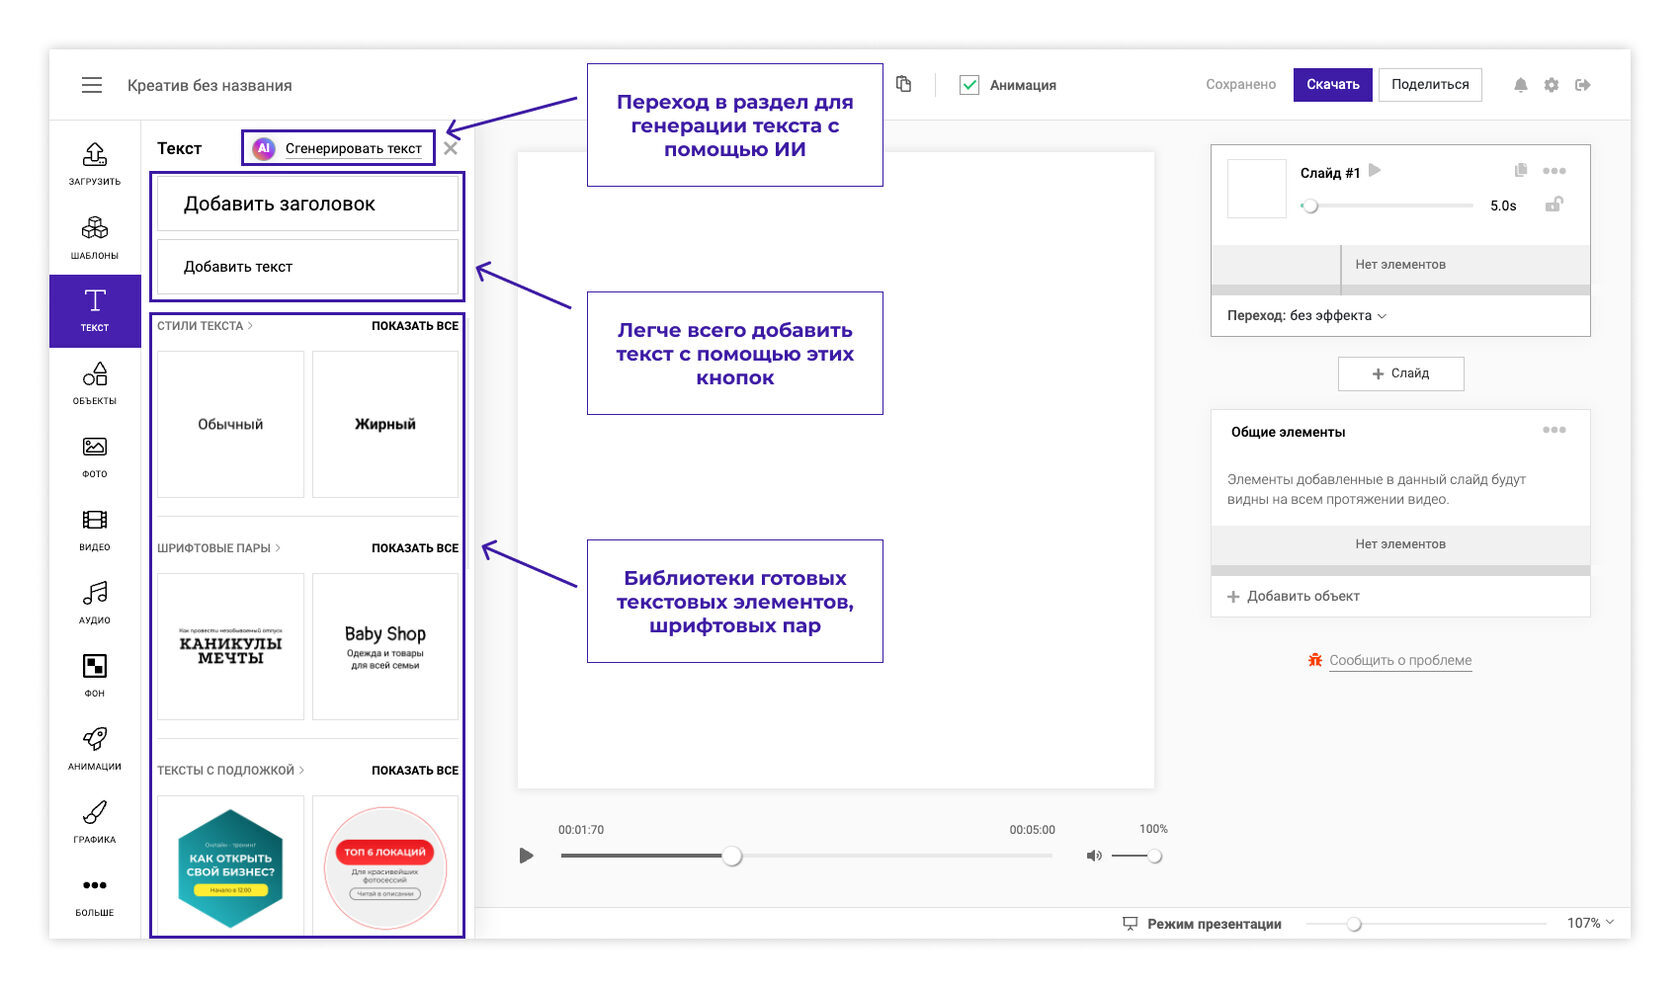The height and width of the screenshot is (988, 1680).
Task: Expand the Переход: без эффекта dropdown
Action: pos(1307,316)
